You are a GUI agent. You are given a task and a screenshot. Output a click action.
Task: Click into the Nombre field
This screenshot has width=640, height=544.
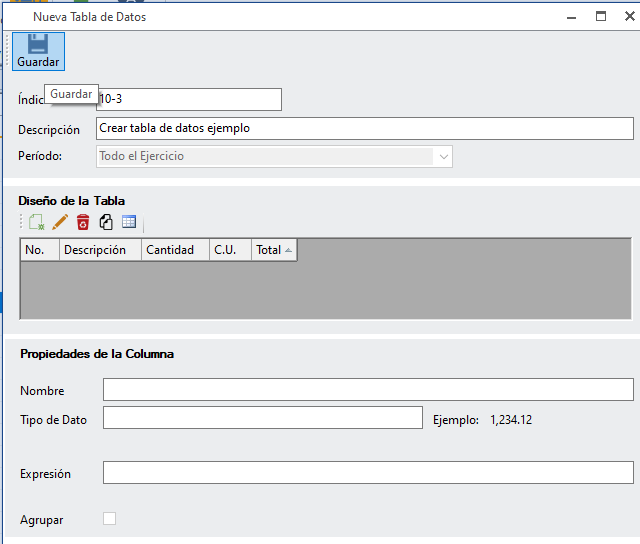(368, 390)
